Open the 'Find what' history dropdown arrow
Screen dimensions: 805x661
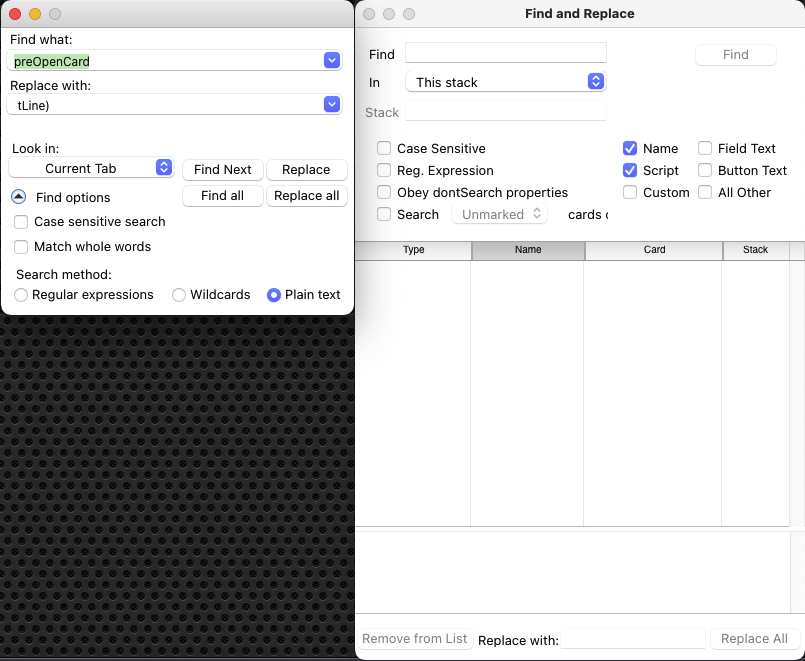pos(332,61)
